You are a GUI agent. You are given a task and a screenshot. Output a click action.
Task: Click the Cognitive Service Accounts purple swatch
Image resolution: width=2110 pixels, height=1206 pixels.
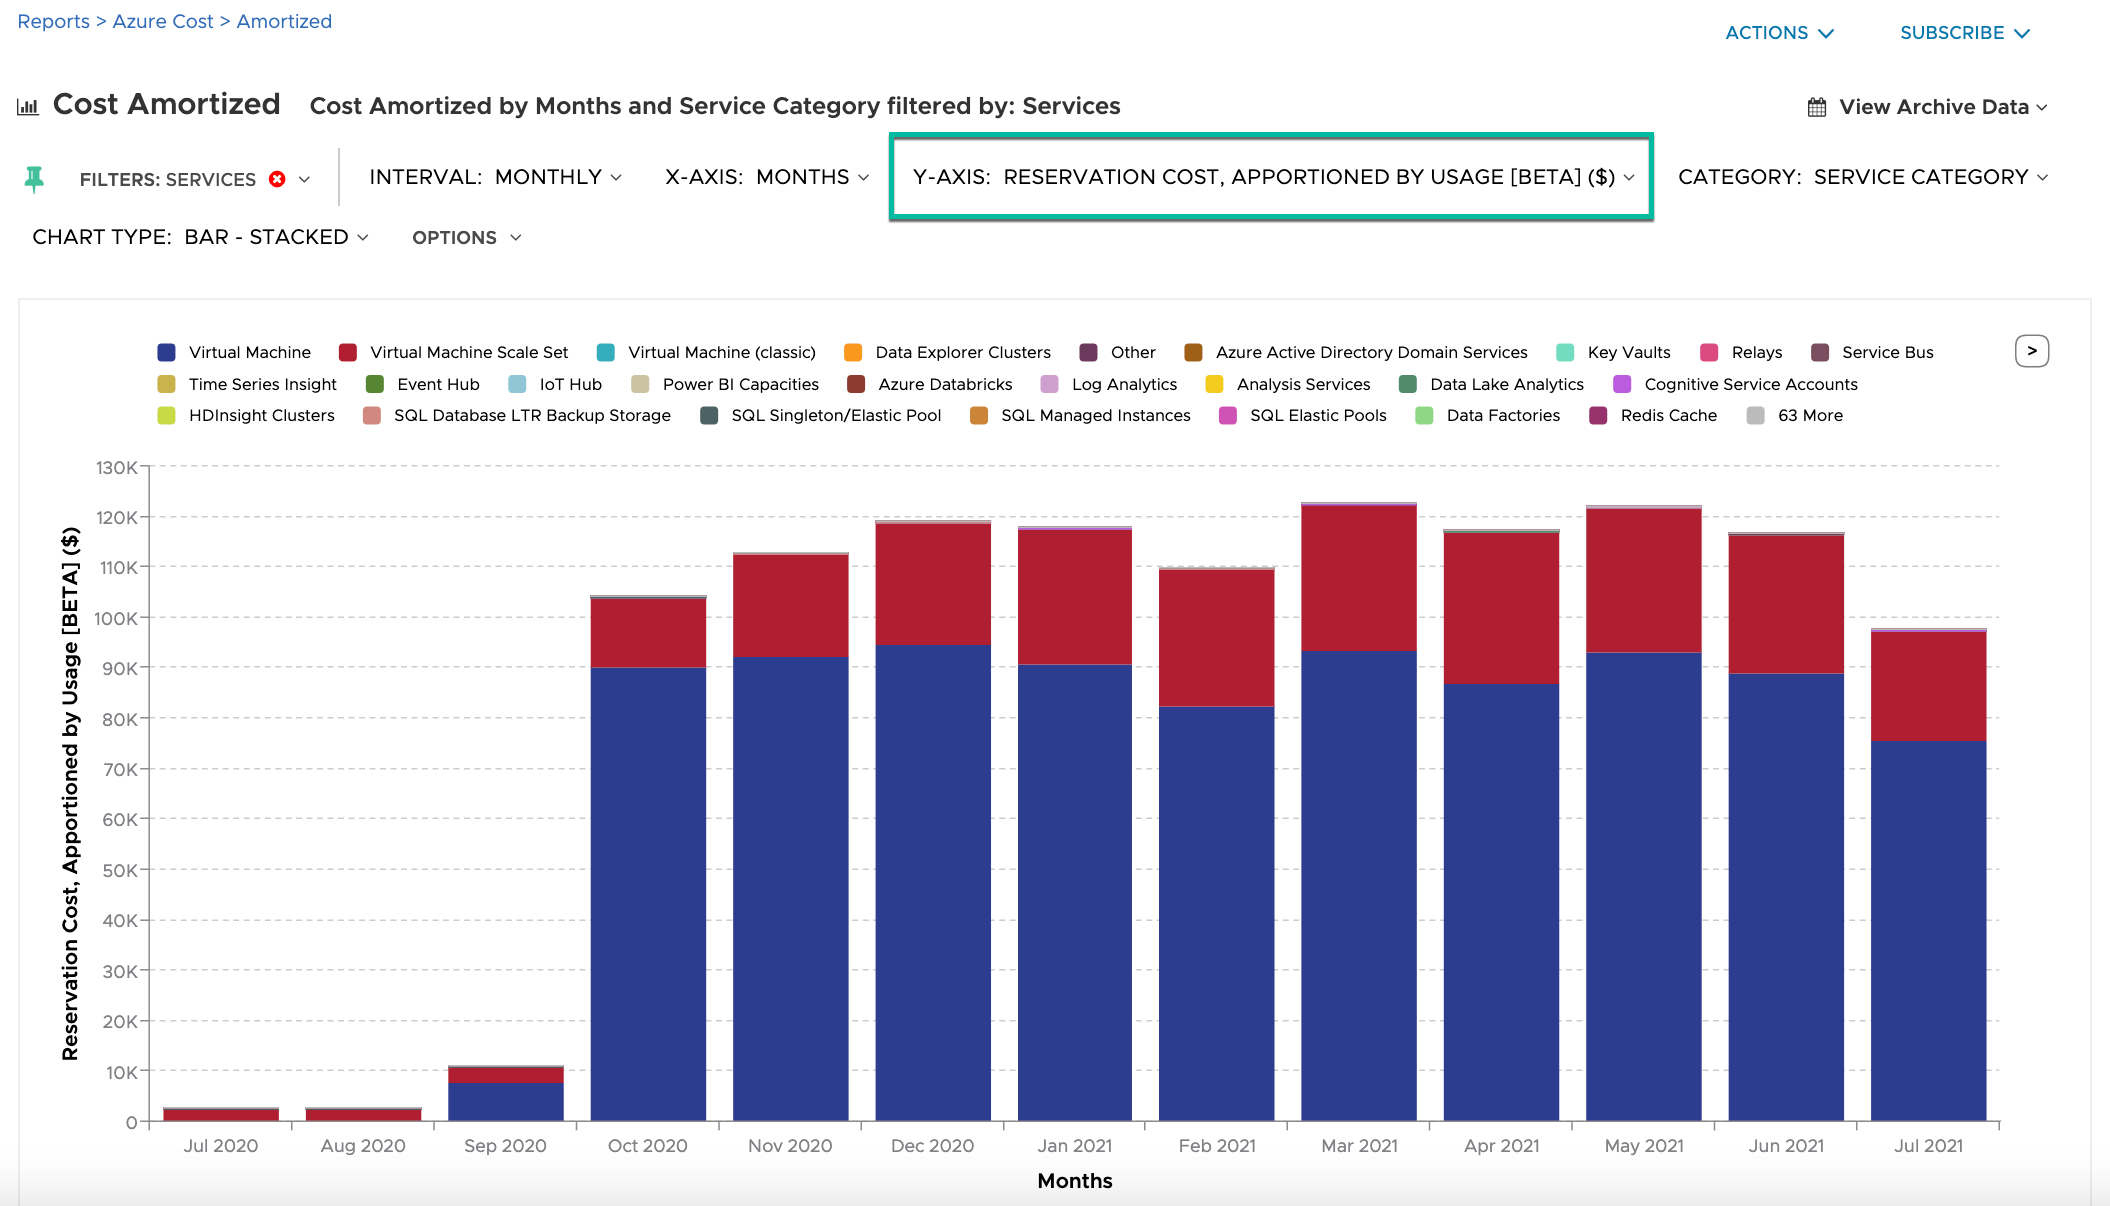1622,384
